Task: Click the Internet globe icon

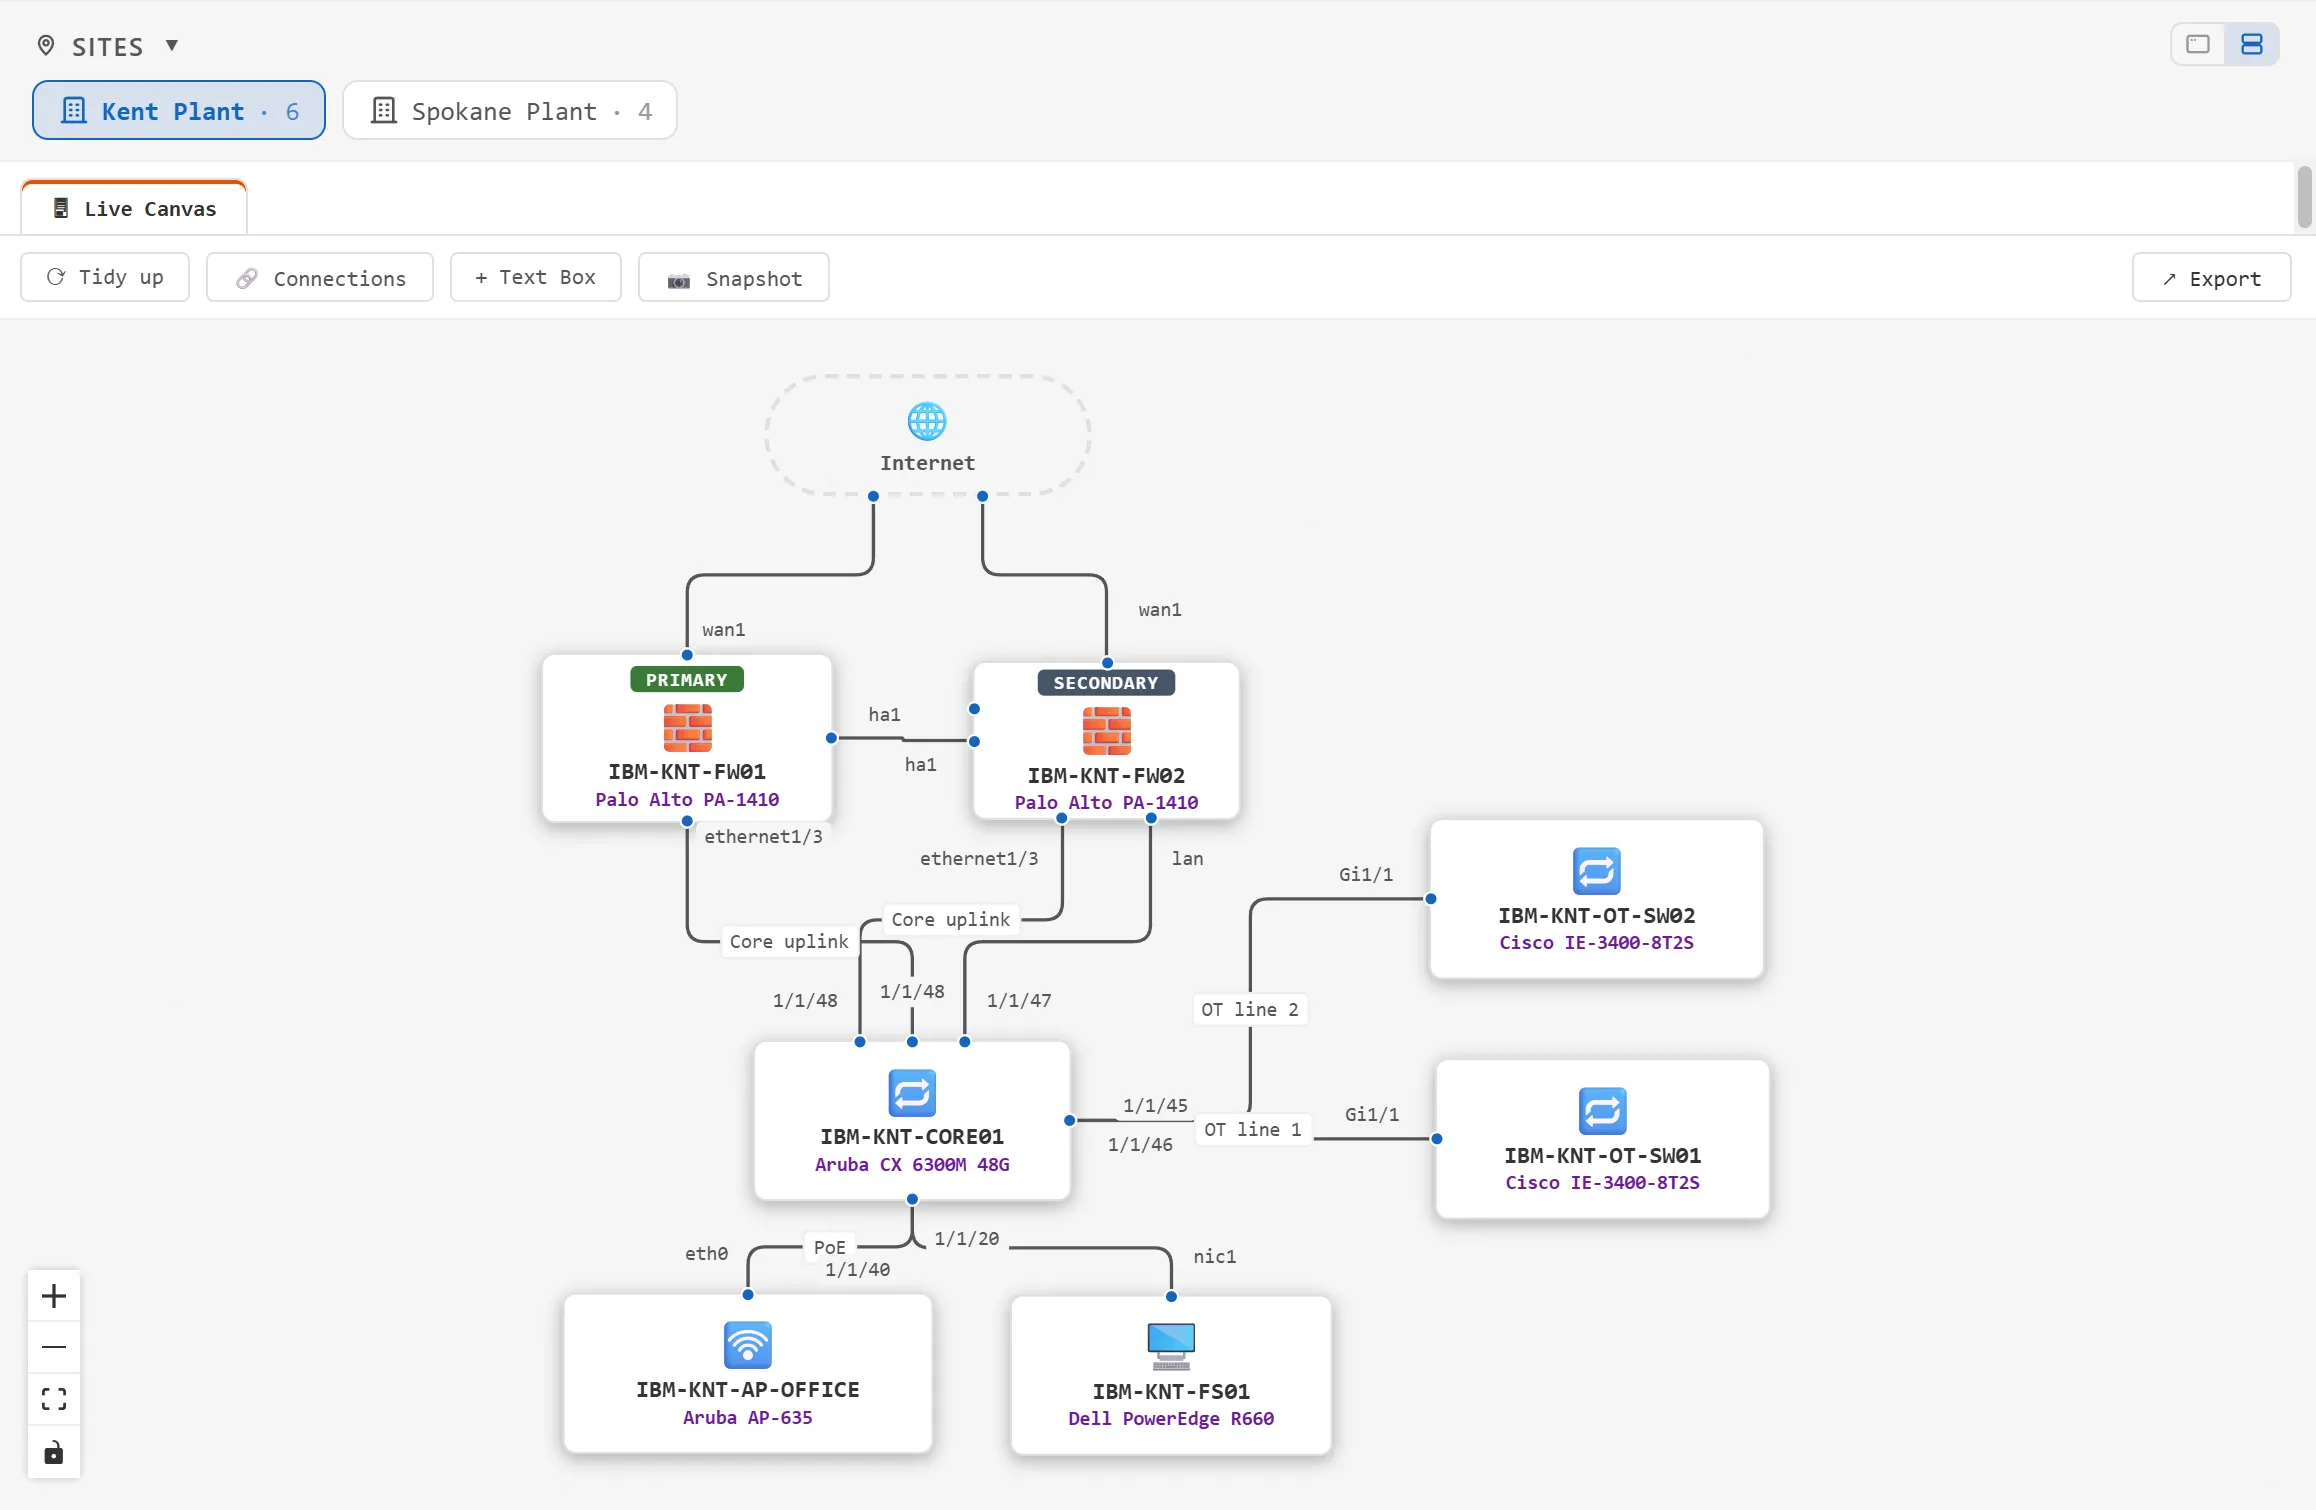Action: 927,421
